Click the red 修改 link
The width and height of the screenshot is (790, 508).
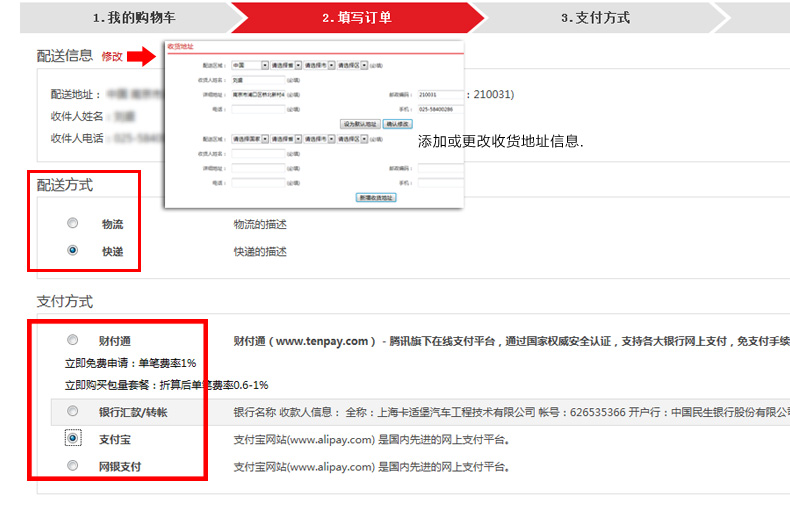click(x=112, y=56)
